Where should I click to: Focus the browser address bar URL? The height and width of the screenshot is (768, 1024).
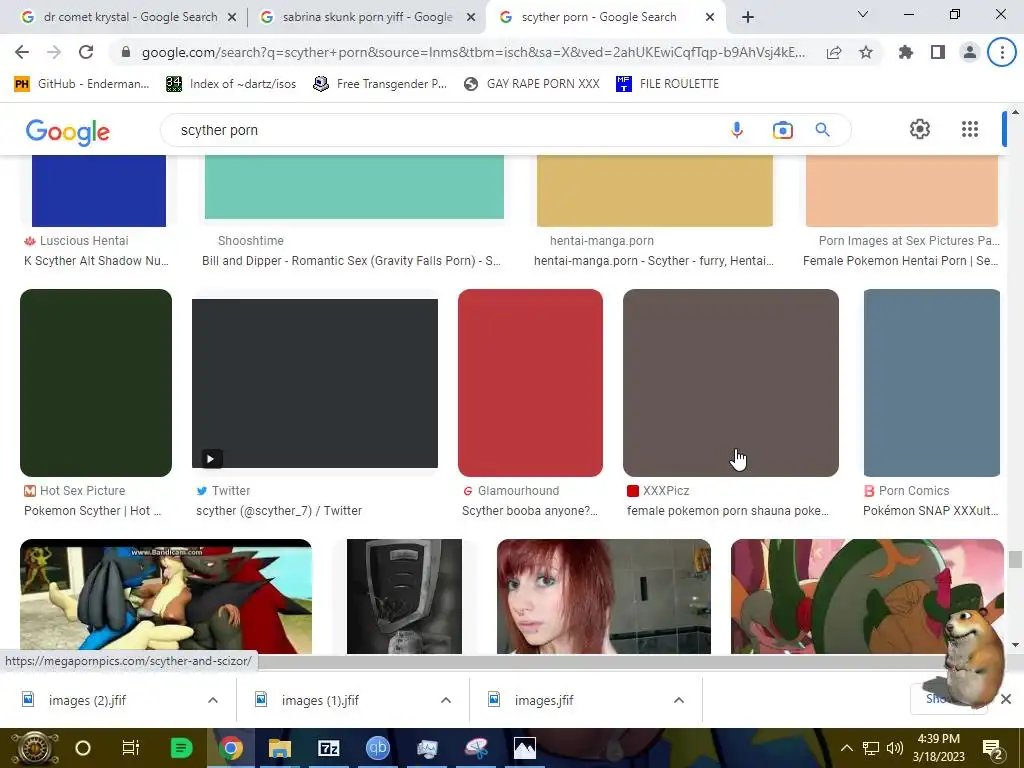473,52
